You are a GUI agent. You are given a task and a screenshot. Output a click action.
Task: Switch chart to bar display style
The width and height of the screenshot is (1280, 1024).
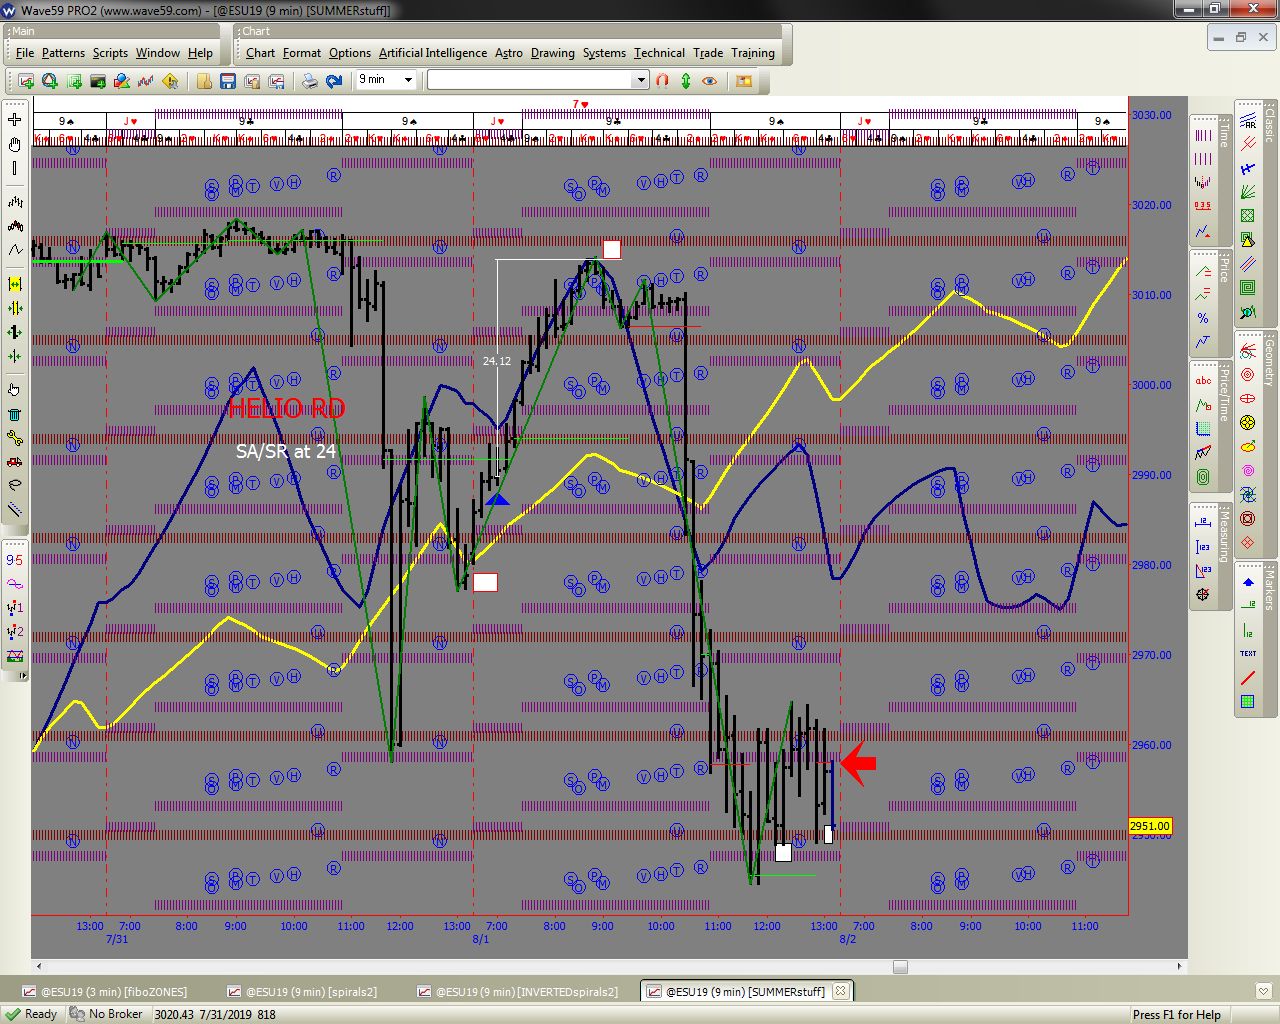tap(15, 202)
